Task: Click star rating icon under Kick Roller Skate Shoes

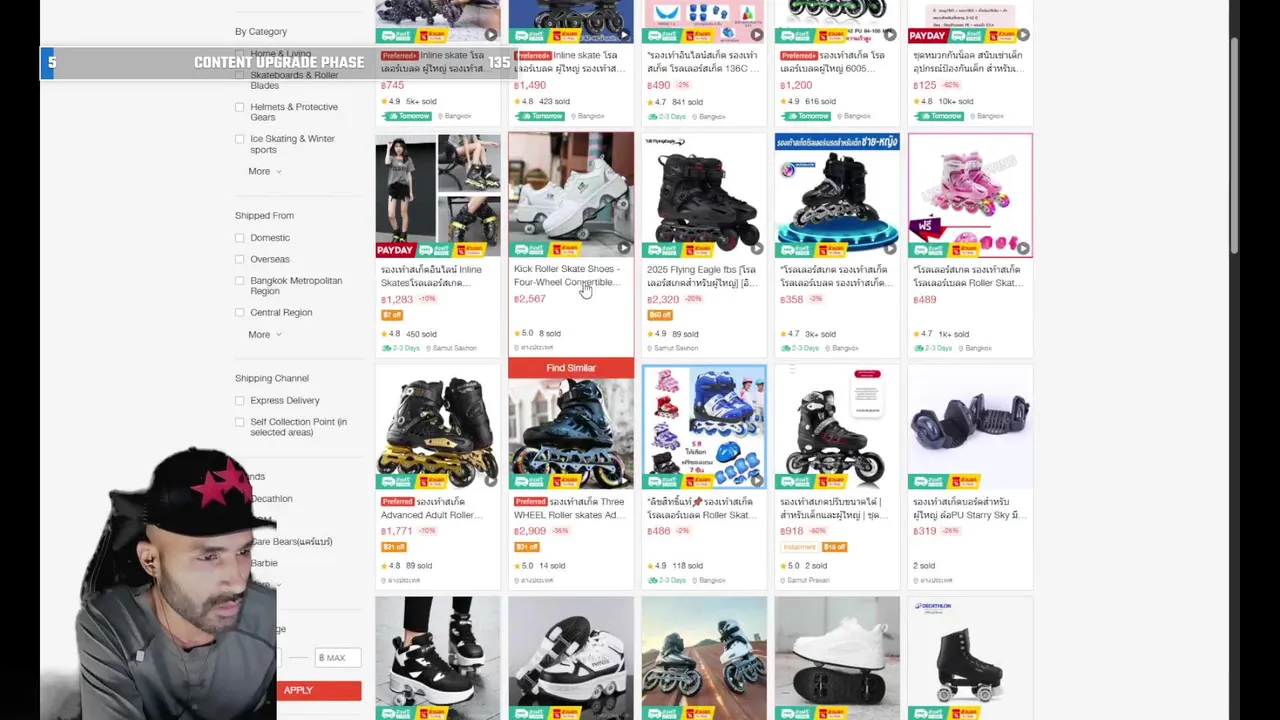Action: click(517, 333)
